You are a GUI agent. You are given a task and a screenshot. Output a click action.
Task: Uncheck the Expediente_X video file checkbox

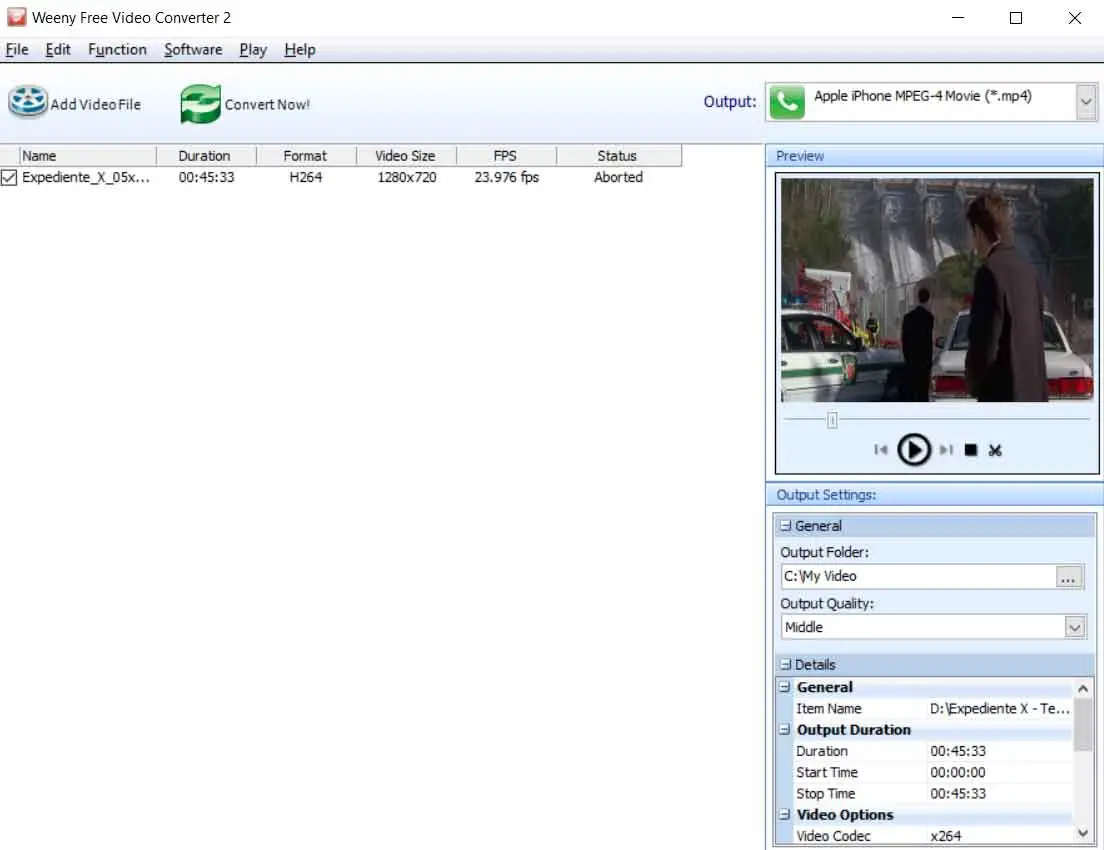pos(9,178)
